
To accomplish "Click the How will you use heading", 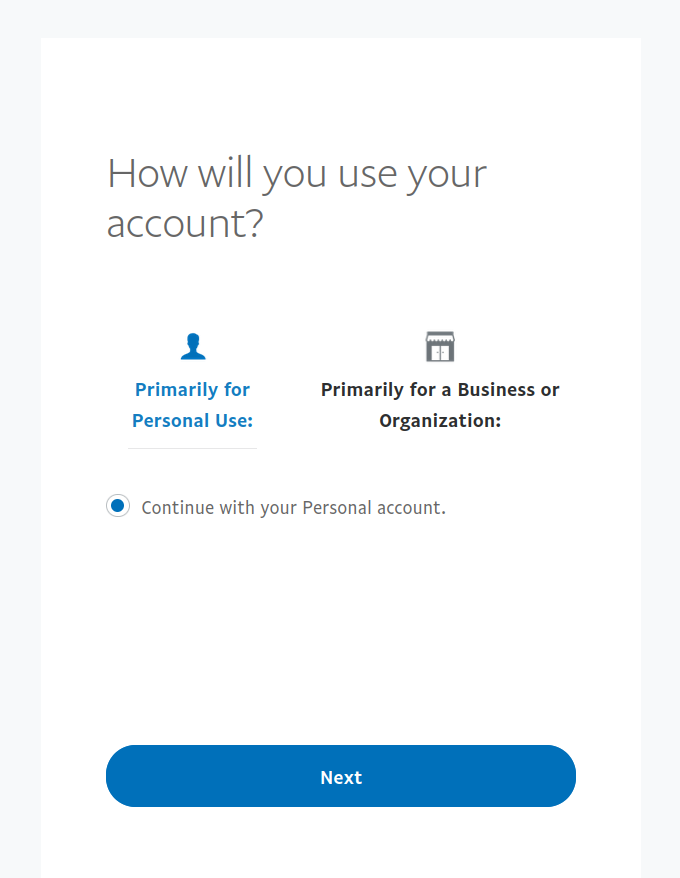I will click(296, 197).
